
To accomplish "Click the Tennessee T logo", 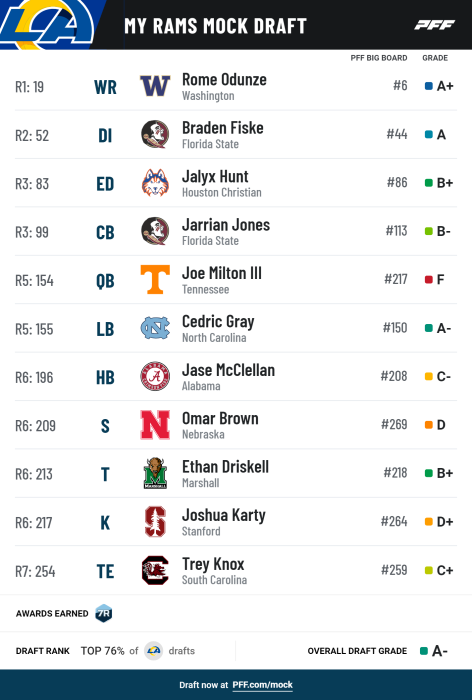I will pos(155,279).
